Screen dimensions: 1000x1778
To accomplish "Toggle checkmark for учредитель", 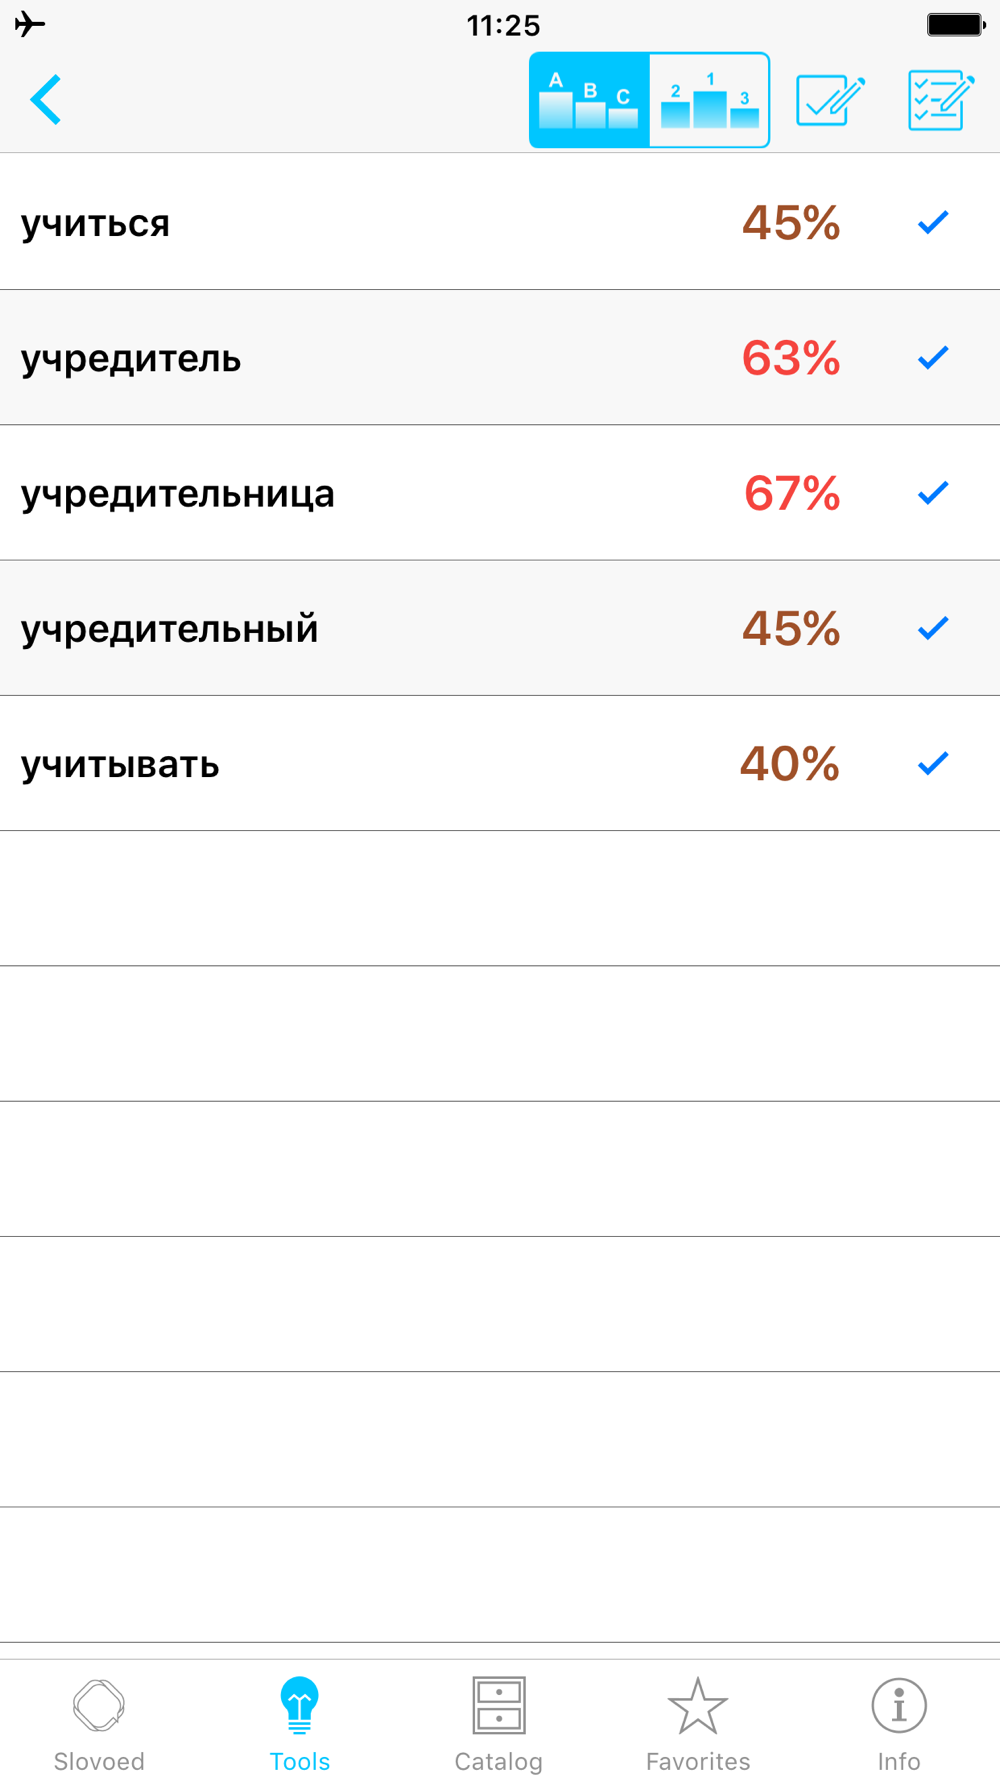I will pyautogui.click(x=933, y=357).
